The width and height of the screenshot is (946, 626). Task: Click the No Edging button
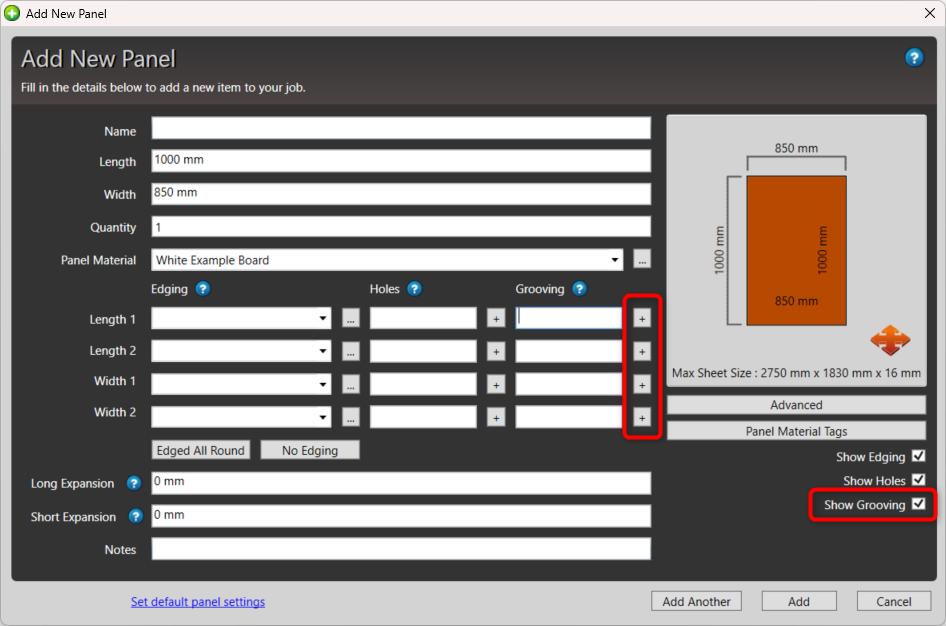[310, 450]
